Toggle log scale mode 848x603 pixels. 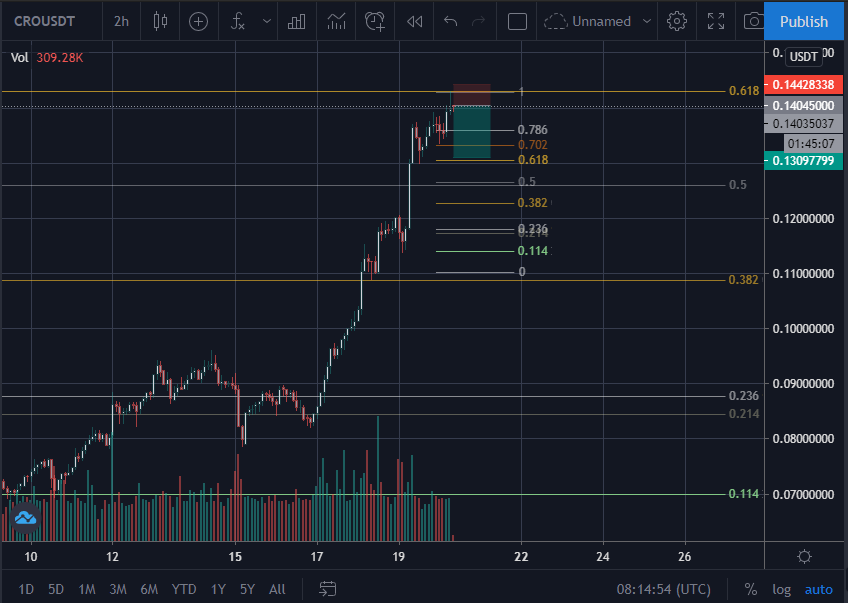point(781,589)
